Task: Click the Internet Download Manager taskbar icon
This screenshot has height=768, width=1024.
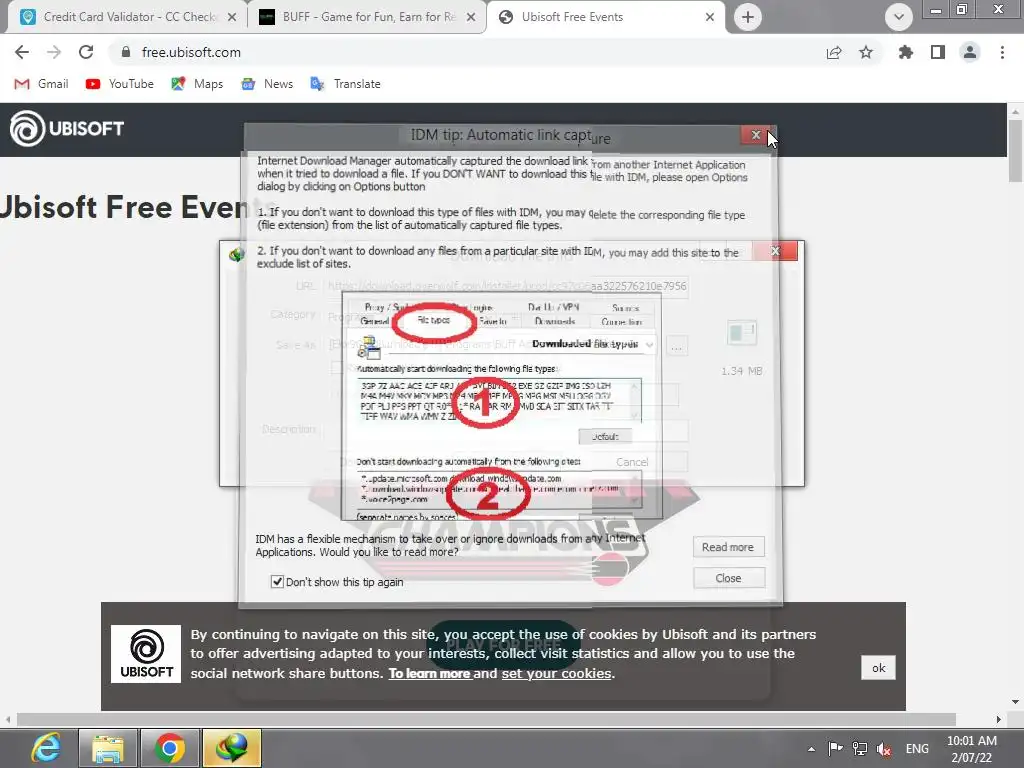Action: coord(232,748)
